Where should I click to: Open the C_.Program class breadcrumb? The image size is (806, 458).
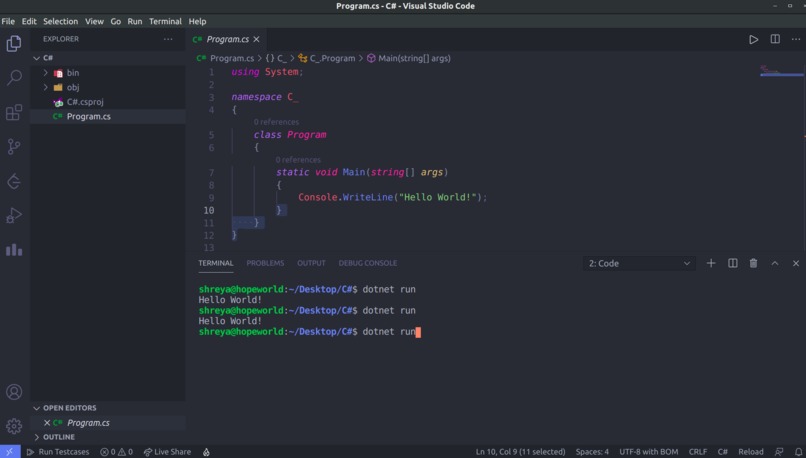[327, 58]
